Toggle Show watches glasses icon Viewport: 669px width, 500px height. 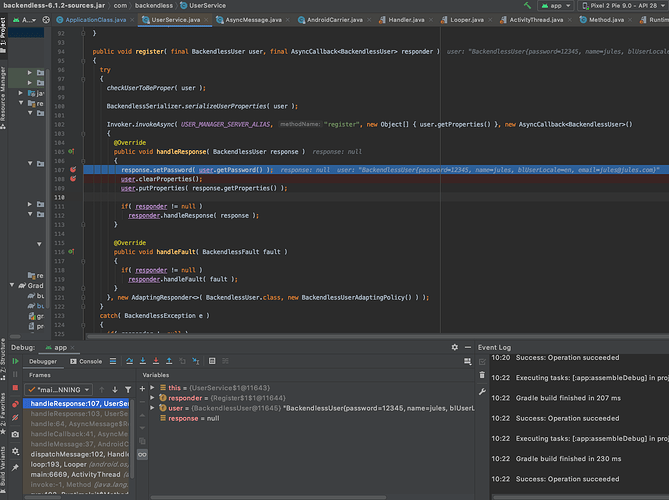142,455
